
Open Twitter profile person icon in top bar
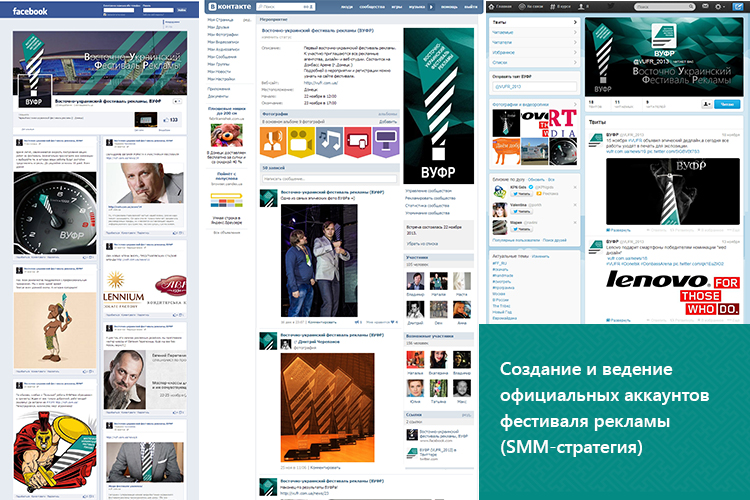click(583, 7)
